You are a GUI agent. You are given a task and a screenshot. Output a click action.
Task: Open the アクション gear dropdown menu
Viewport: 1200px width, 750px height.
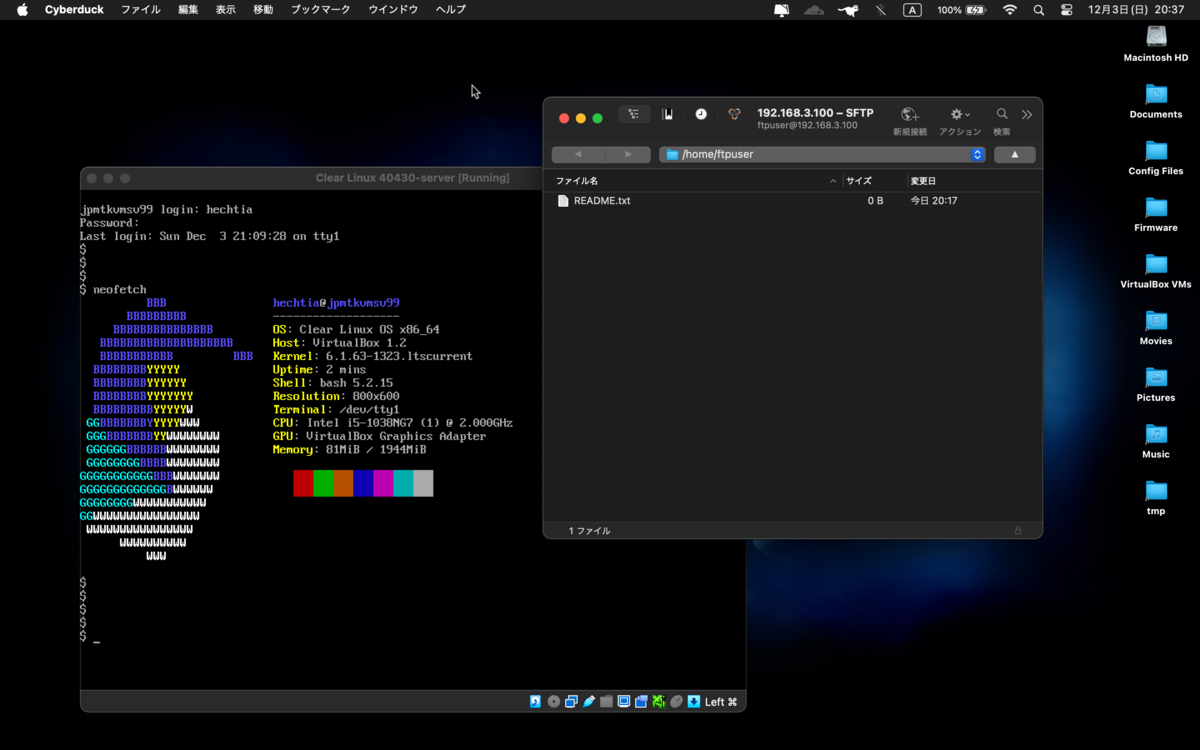958,114
